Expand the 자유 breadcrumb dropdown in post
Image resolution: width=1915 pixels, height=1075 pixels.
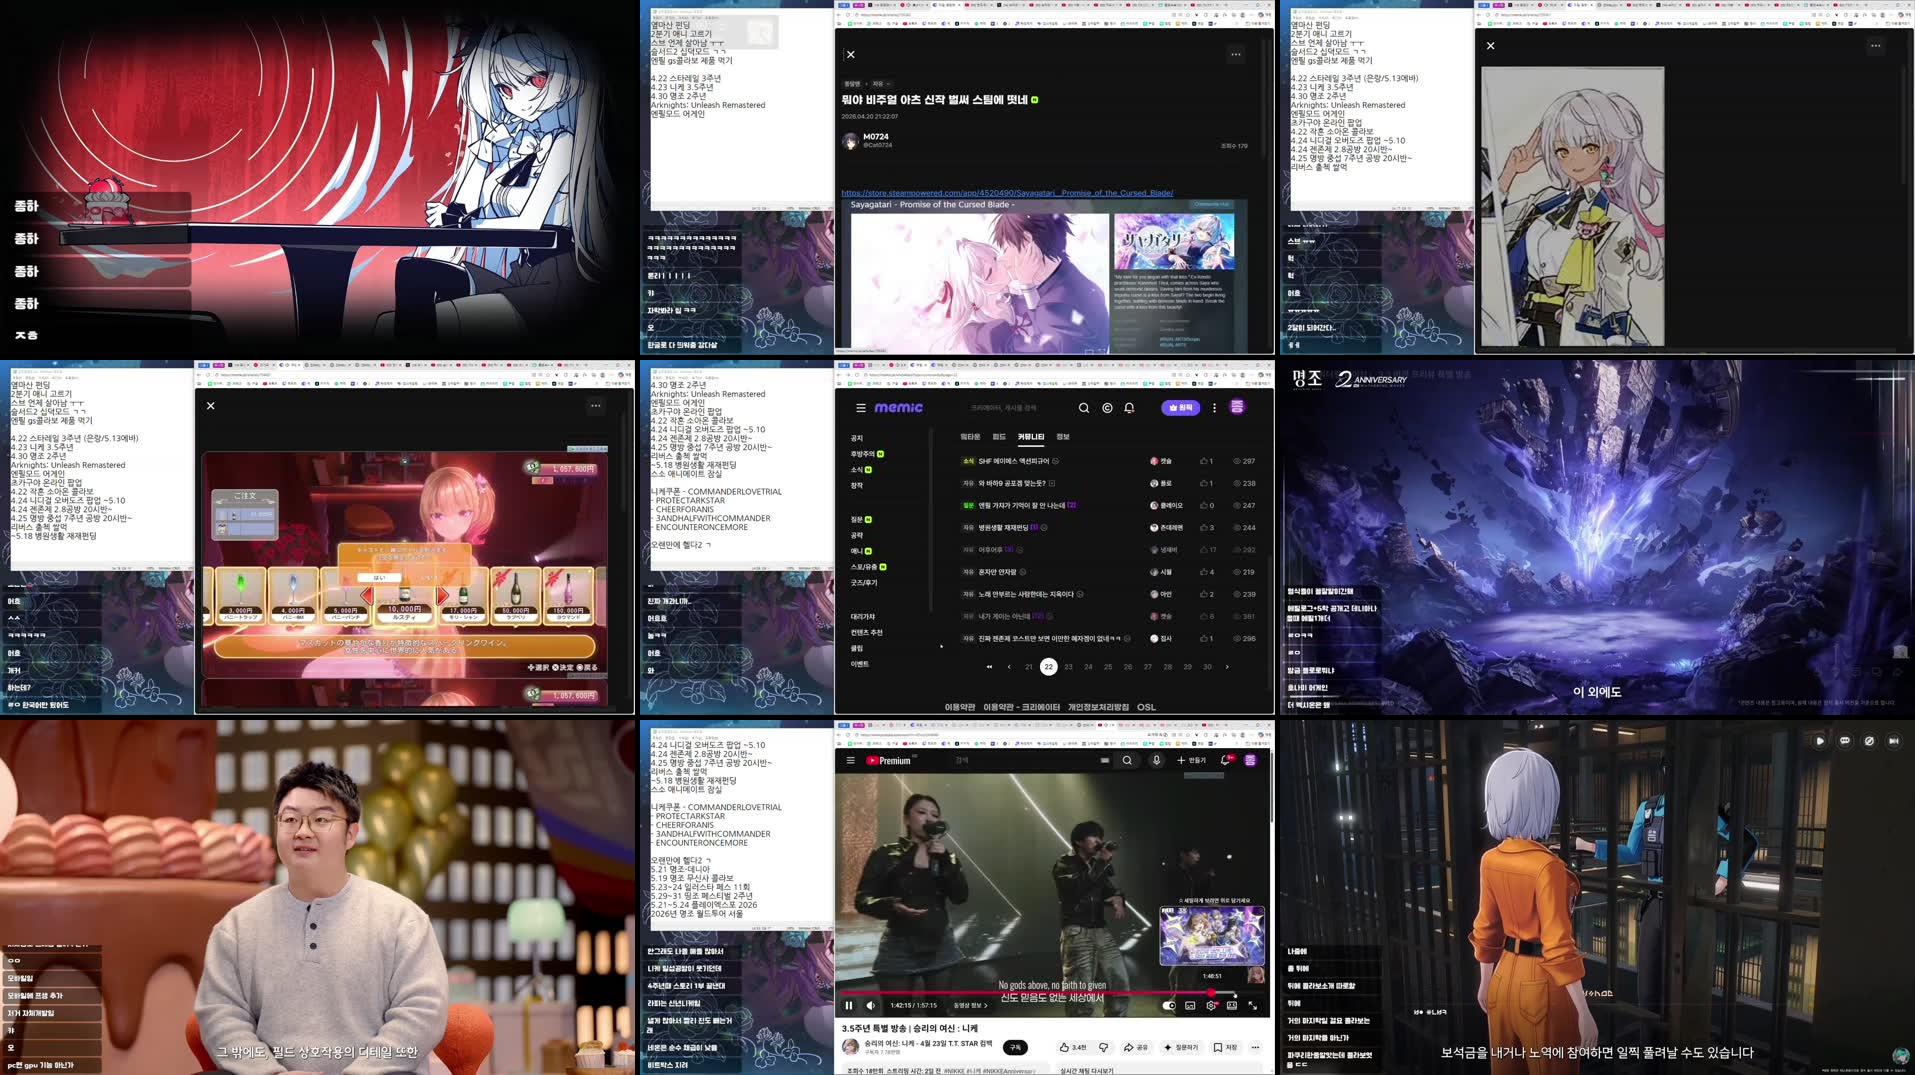[x=881, y=84]
